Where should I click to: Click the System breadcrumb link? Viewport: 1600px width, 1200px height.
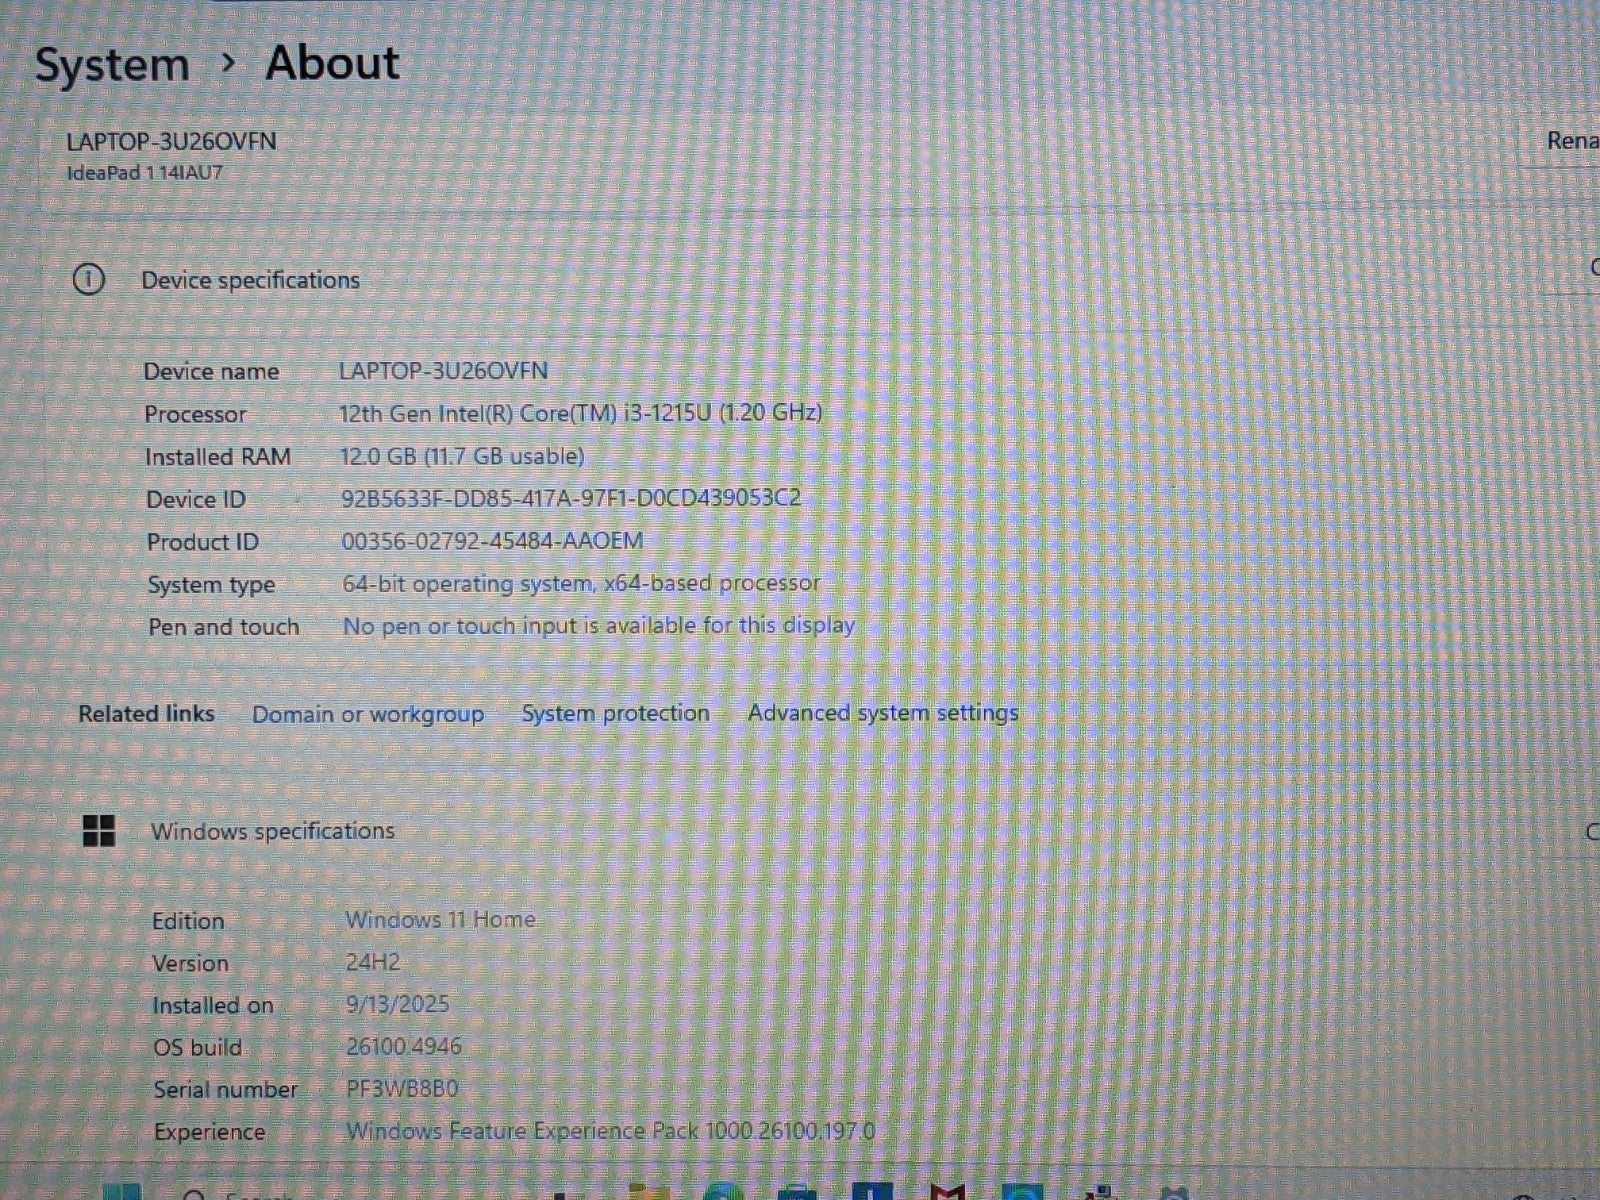[x=112, y=66]
